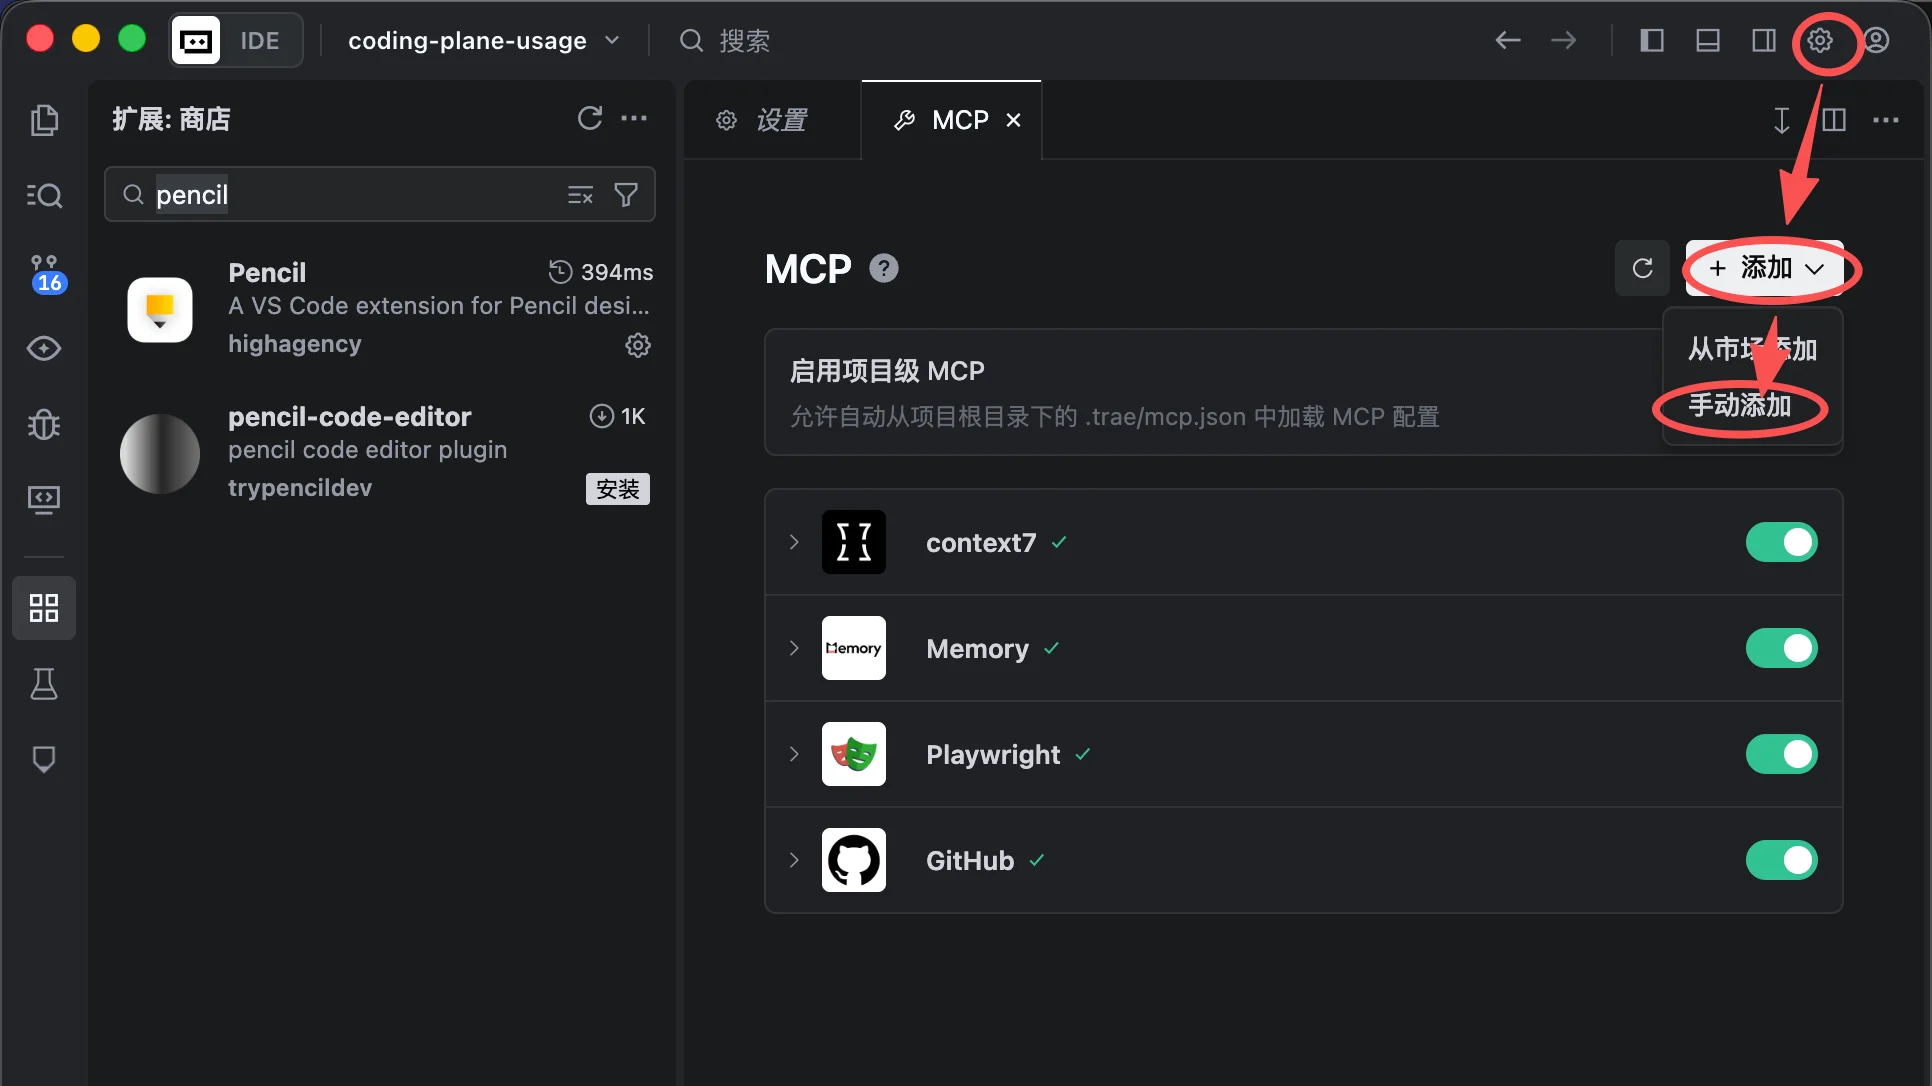This screenshot has height=1086, width=1932.
Task: Disable the Memory MCP server switch
Action: (1781, 648)
